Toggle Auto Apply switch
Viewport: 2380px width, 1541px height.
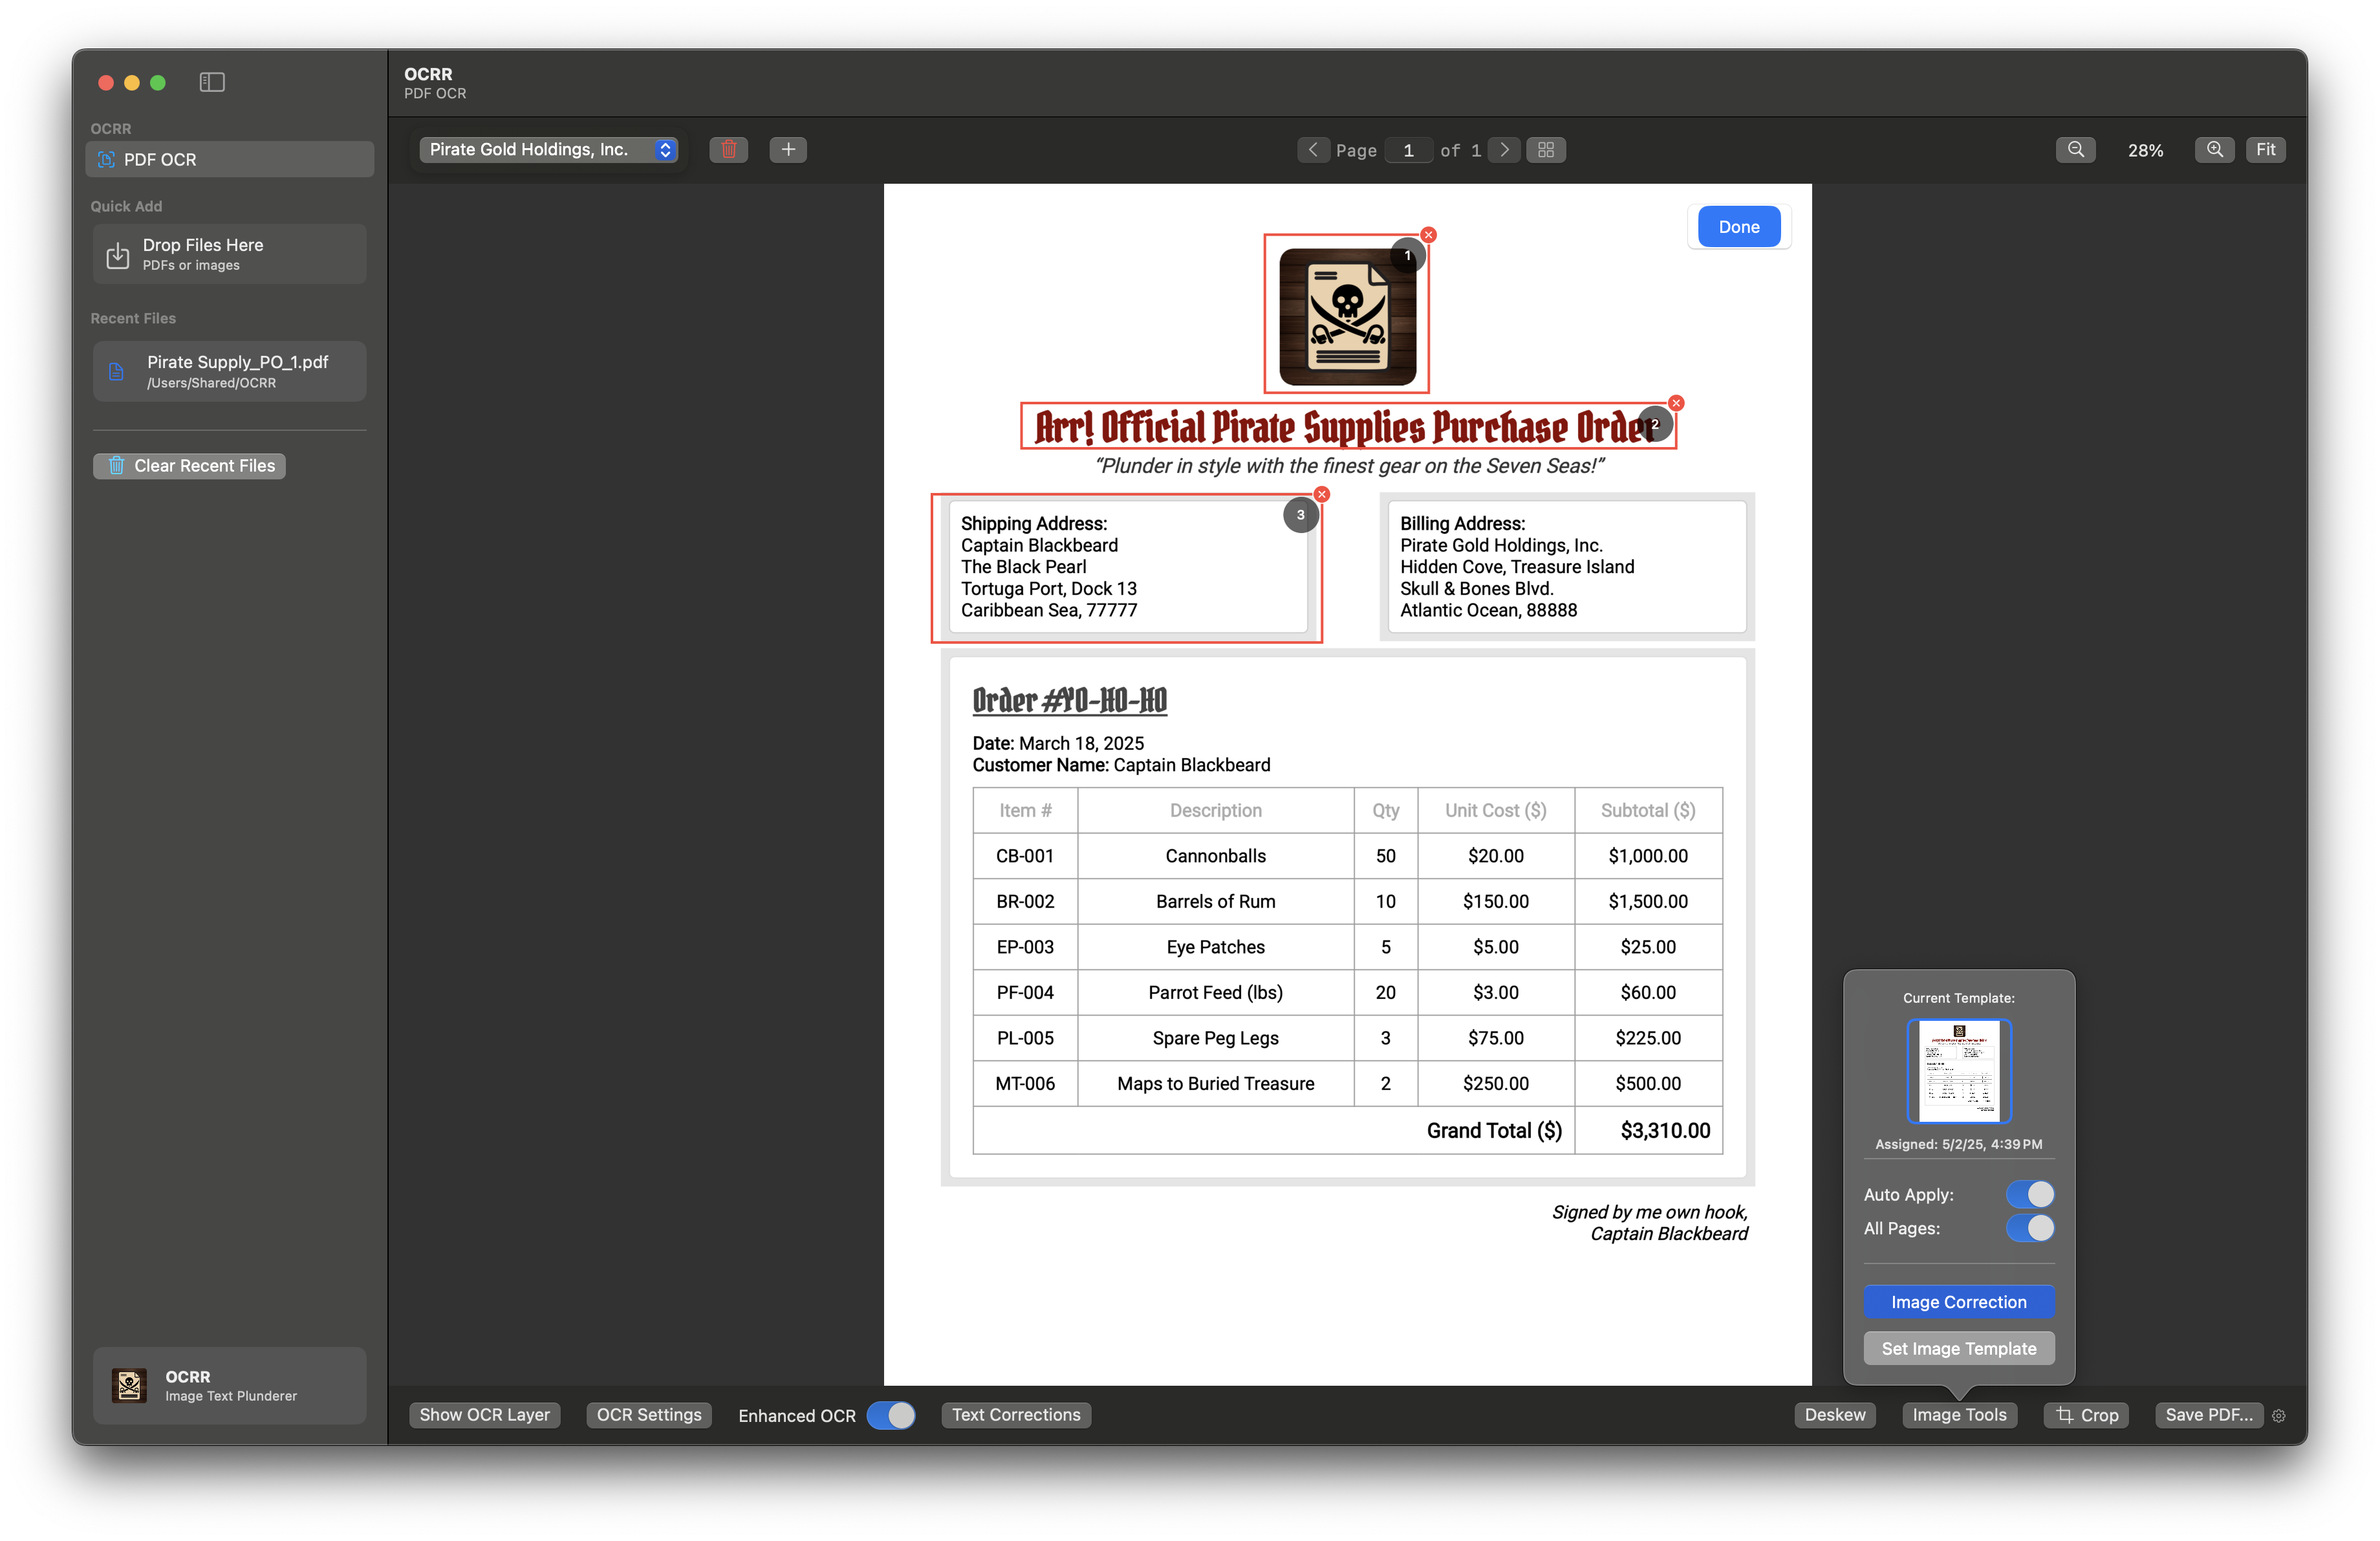click(2030, 1194)
